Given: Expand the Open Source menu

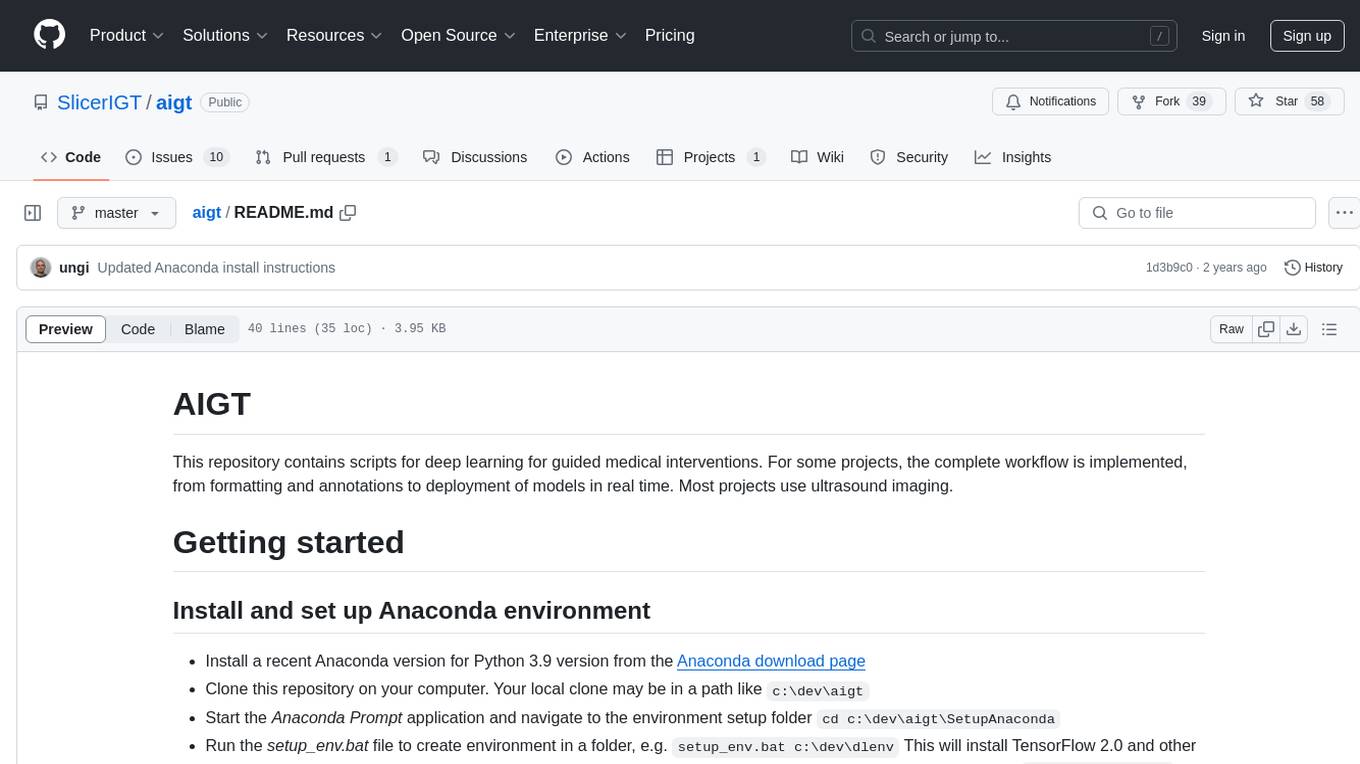Looking at the screenshot, I should click(458, 35).
